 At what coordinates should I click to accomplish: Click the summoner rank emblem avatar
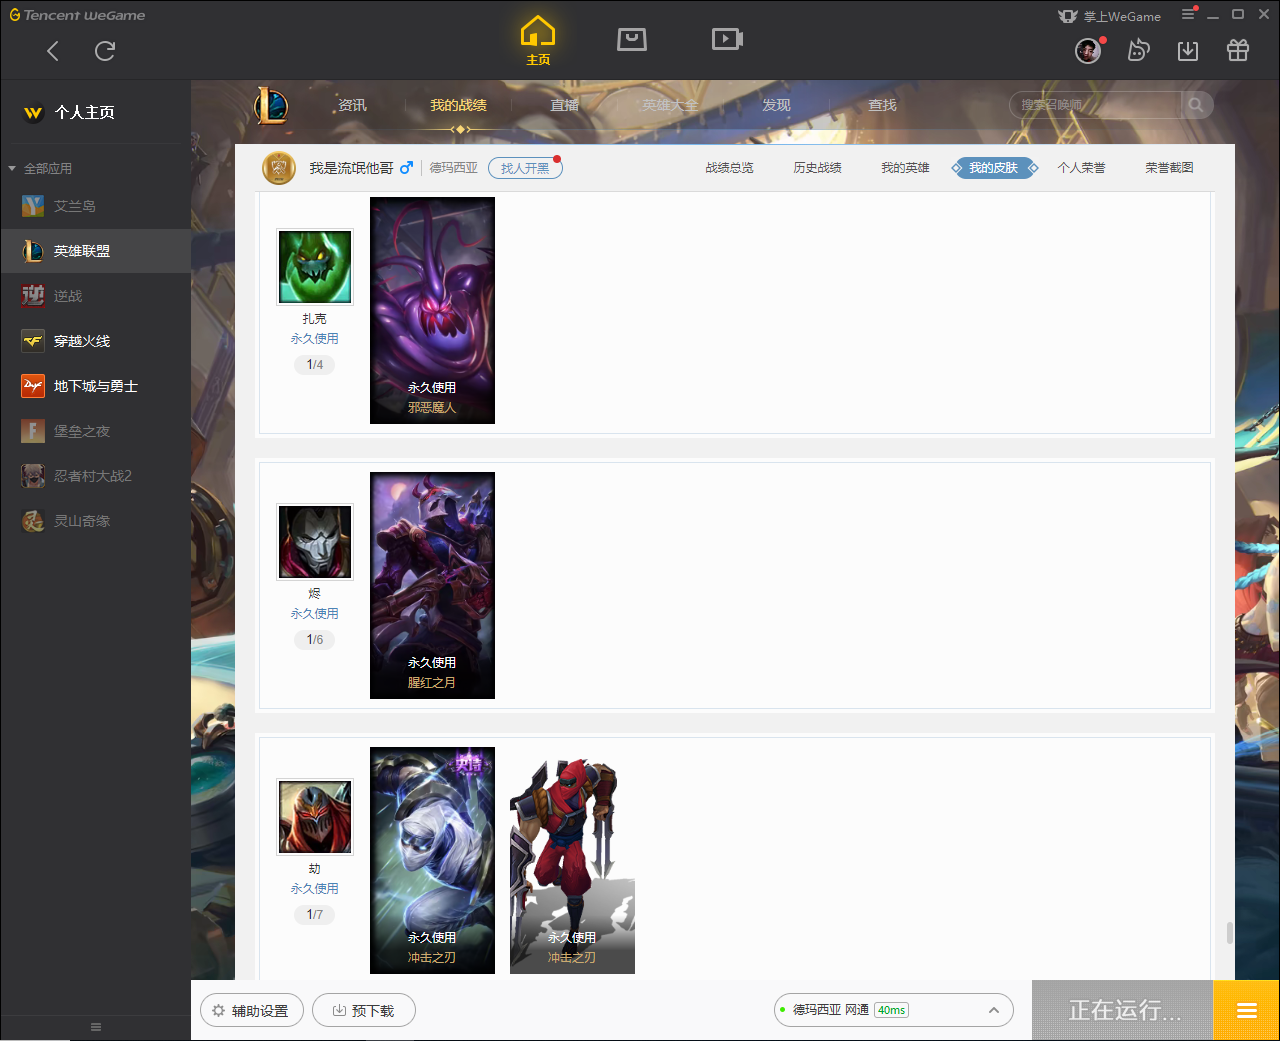279,168
